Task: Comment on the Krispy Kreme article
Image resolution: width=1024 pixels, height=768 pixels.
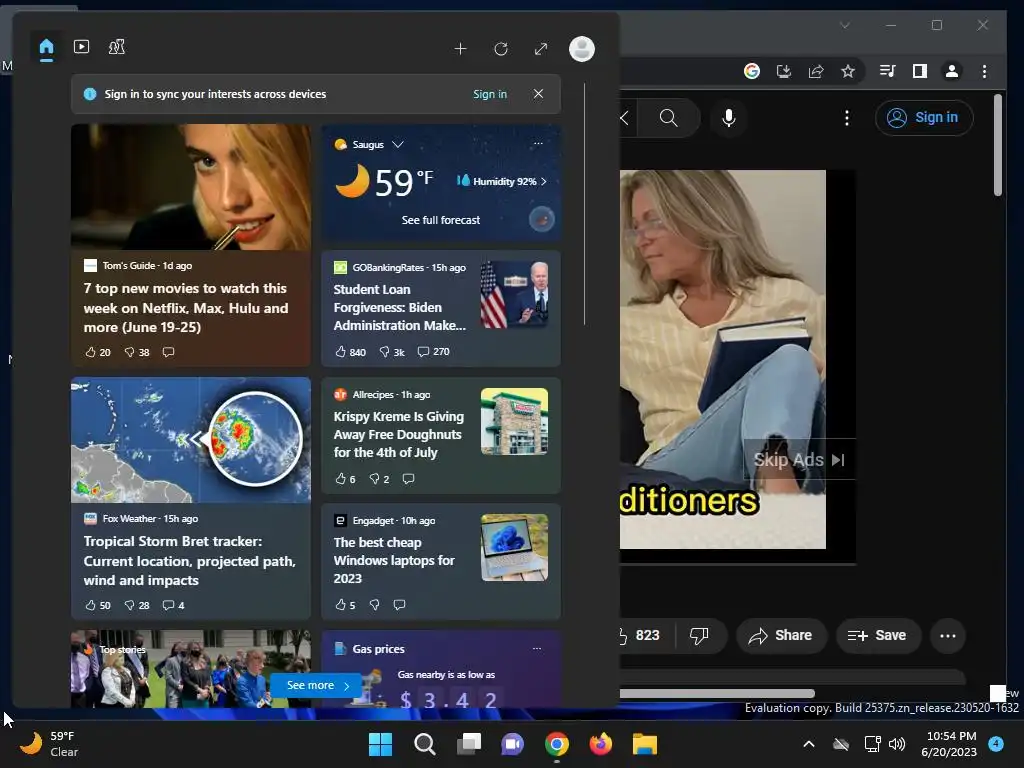Action: [x=409, y=479]
